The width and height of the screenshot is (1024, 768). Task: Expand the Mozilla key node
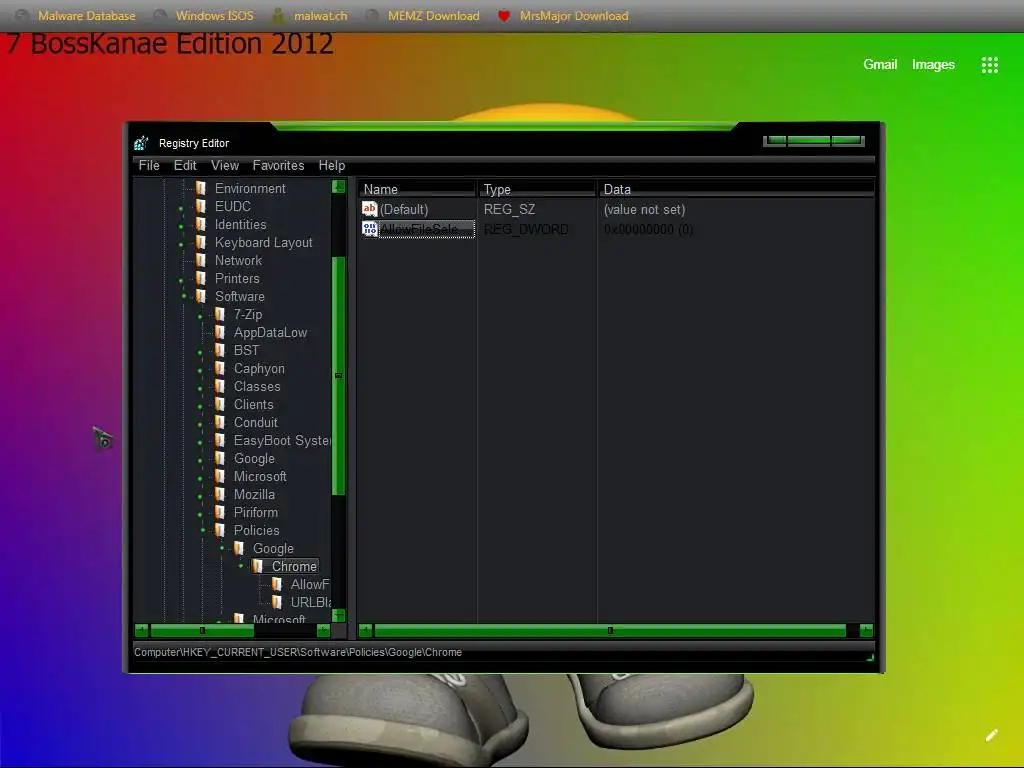[200, 496]
